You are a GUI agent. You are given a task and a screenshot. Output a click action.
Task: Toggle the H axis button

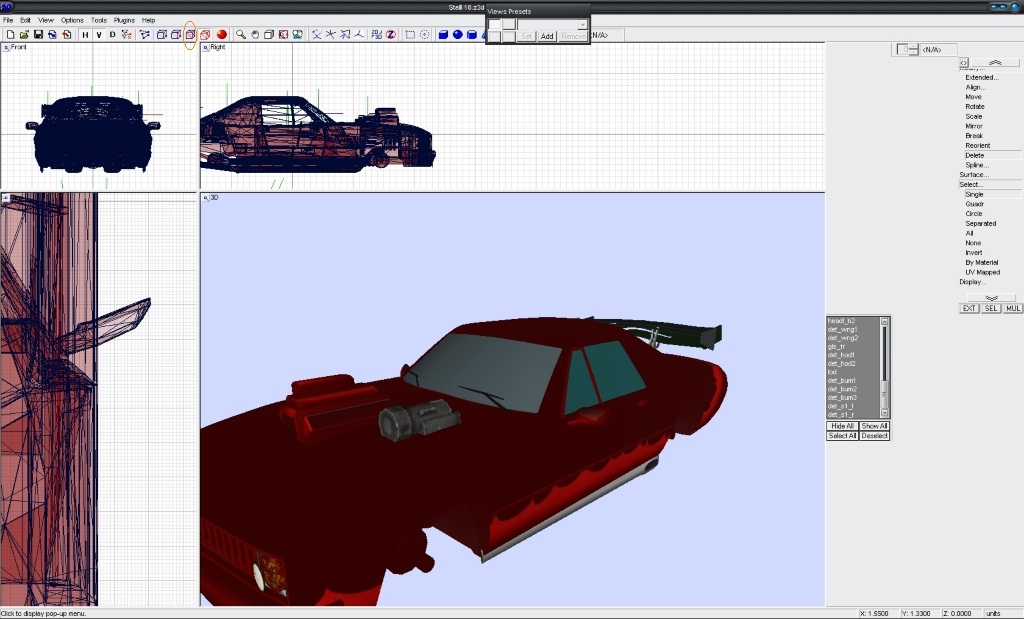(85, 35)
